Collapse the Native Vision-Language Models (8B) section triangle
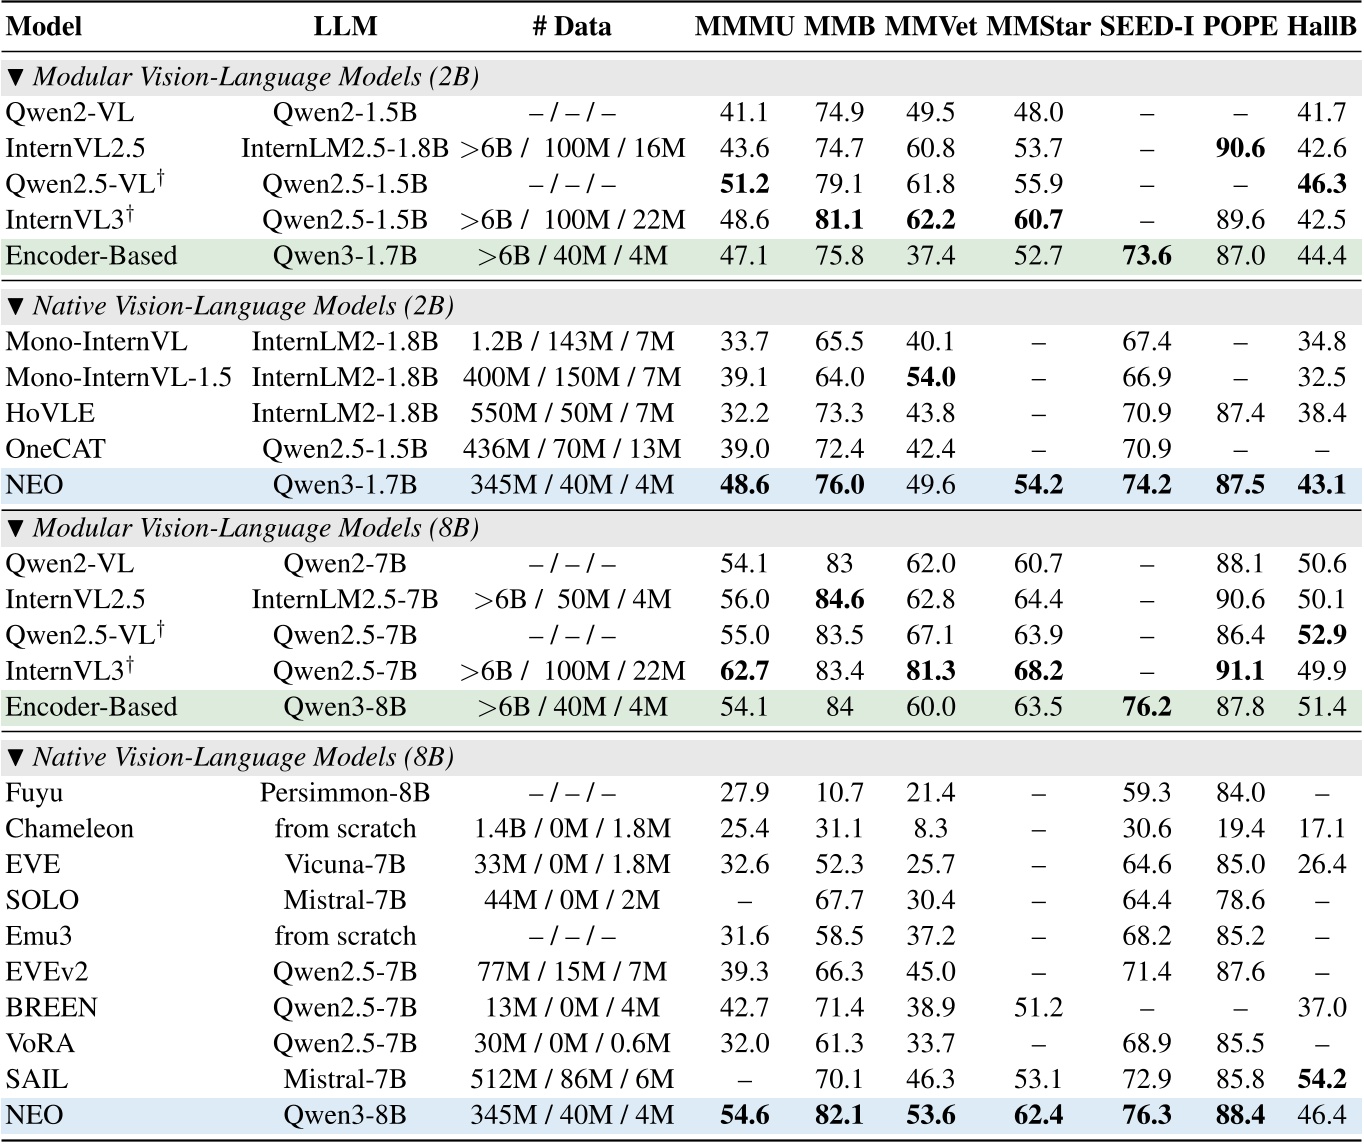 (x=15, y=757)
